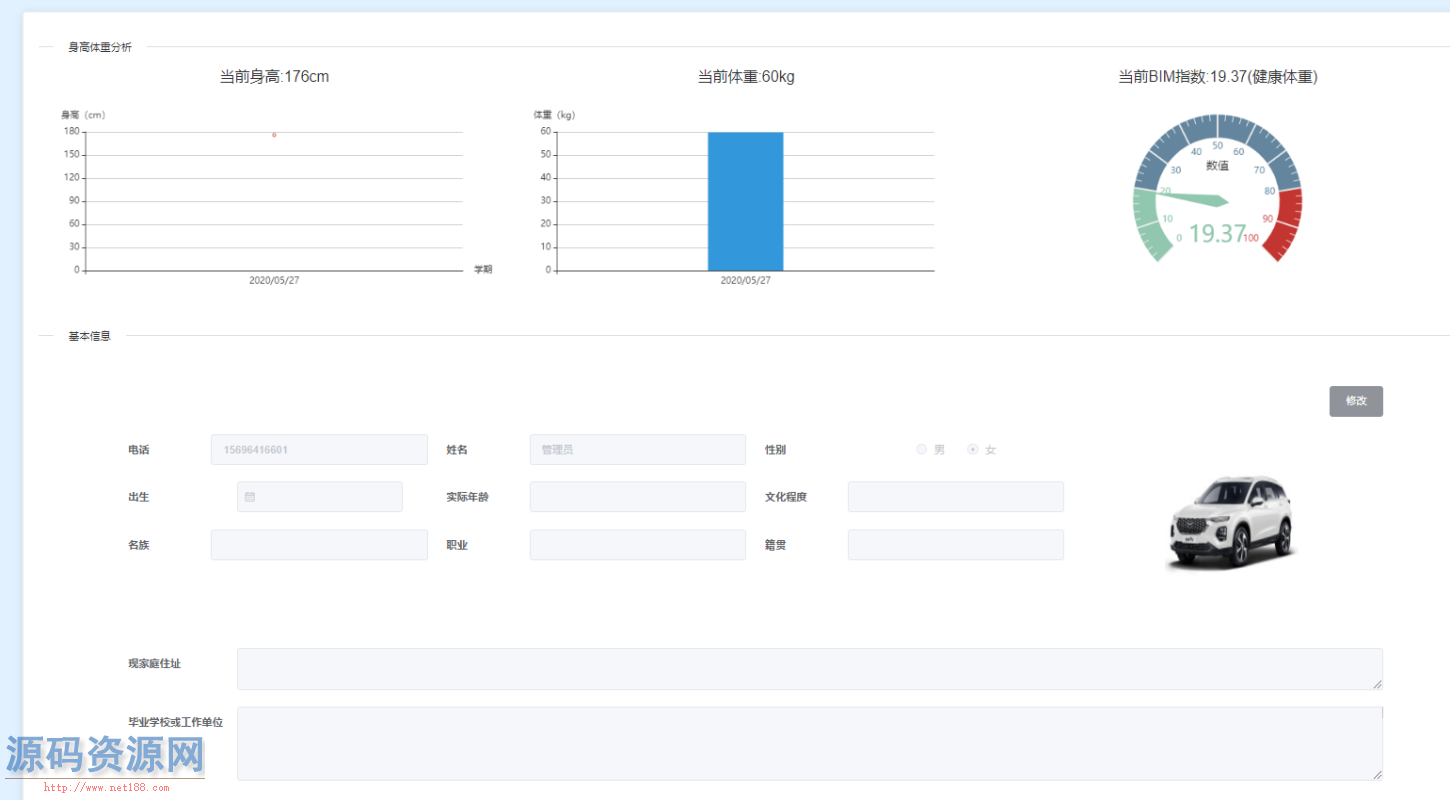Click the 电话 phone number field
1450x800 pixels.
click(319, 450)
